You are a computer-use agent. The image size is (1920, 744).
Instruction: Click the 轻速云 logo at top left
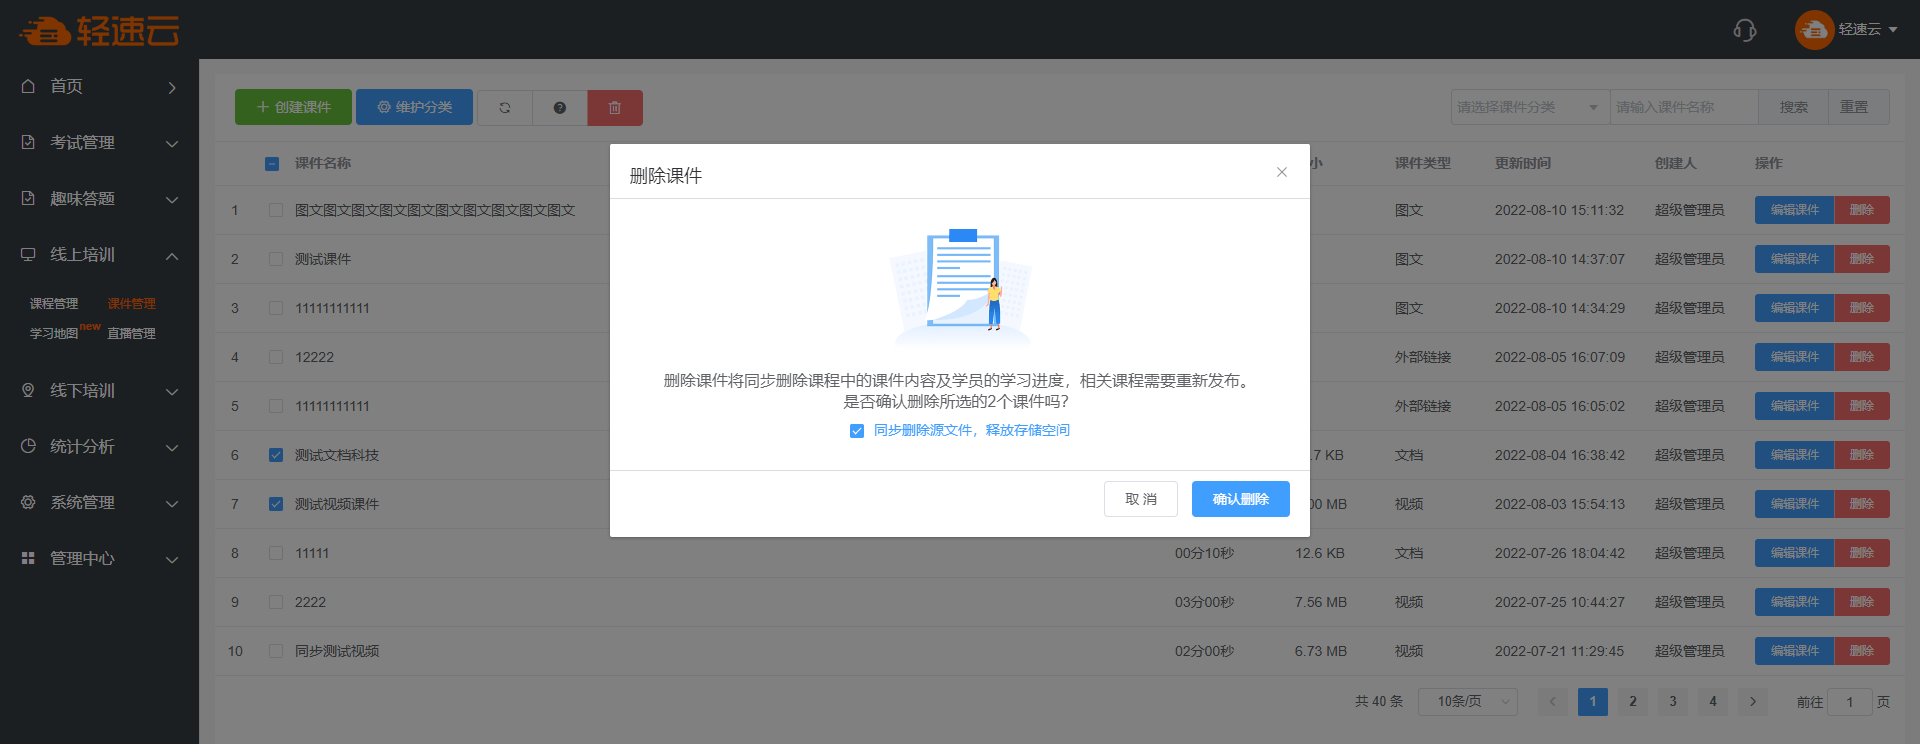tap(99, 31)
